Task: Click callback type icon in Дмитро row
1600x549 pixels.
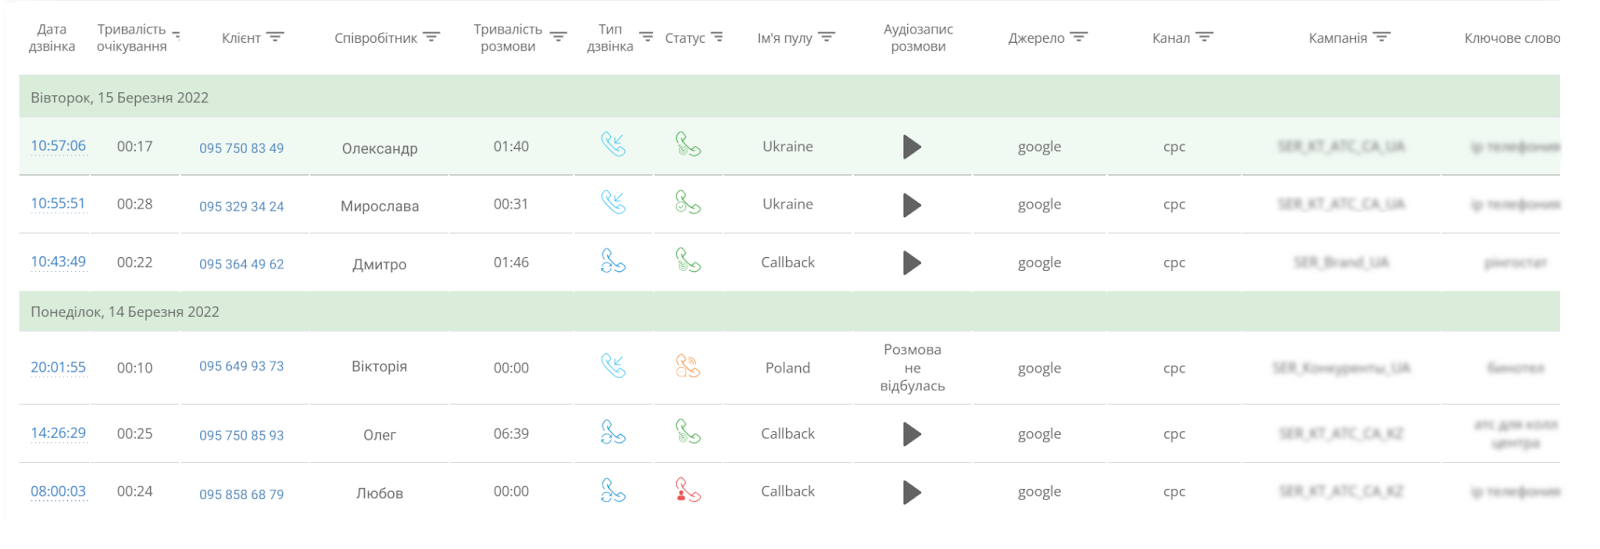Action: pos(613,262)
